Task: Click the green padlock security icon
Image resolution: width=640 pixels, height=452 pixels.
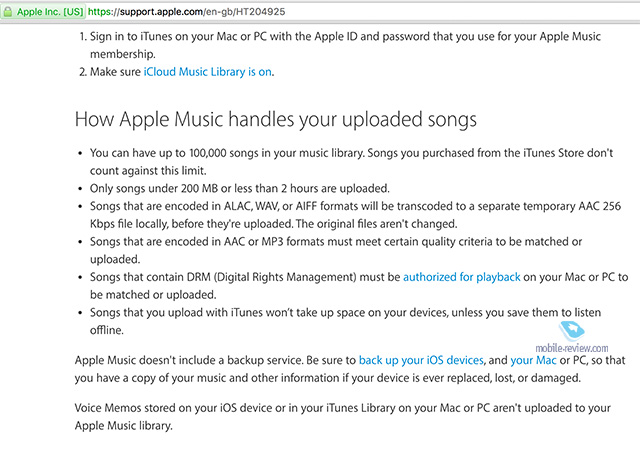Action: click(7, 12)
